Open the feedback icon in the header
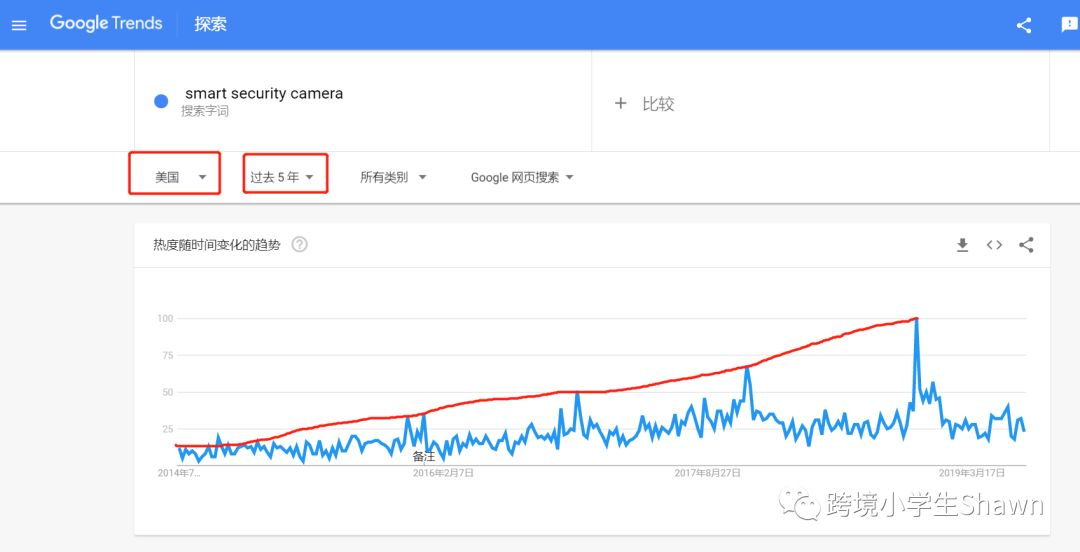Image resolution: width=1080 pixels, height=552 pixels. [1068, 25]
